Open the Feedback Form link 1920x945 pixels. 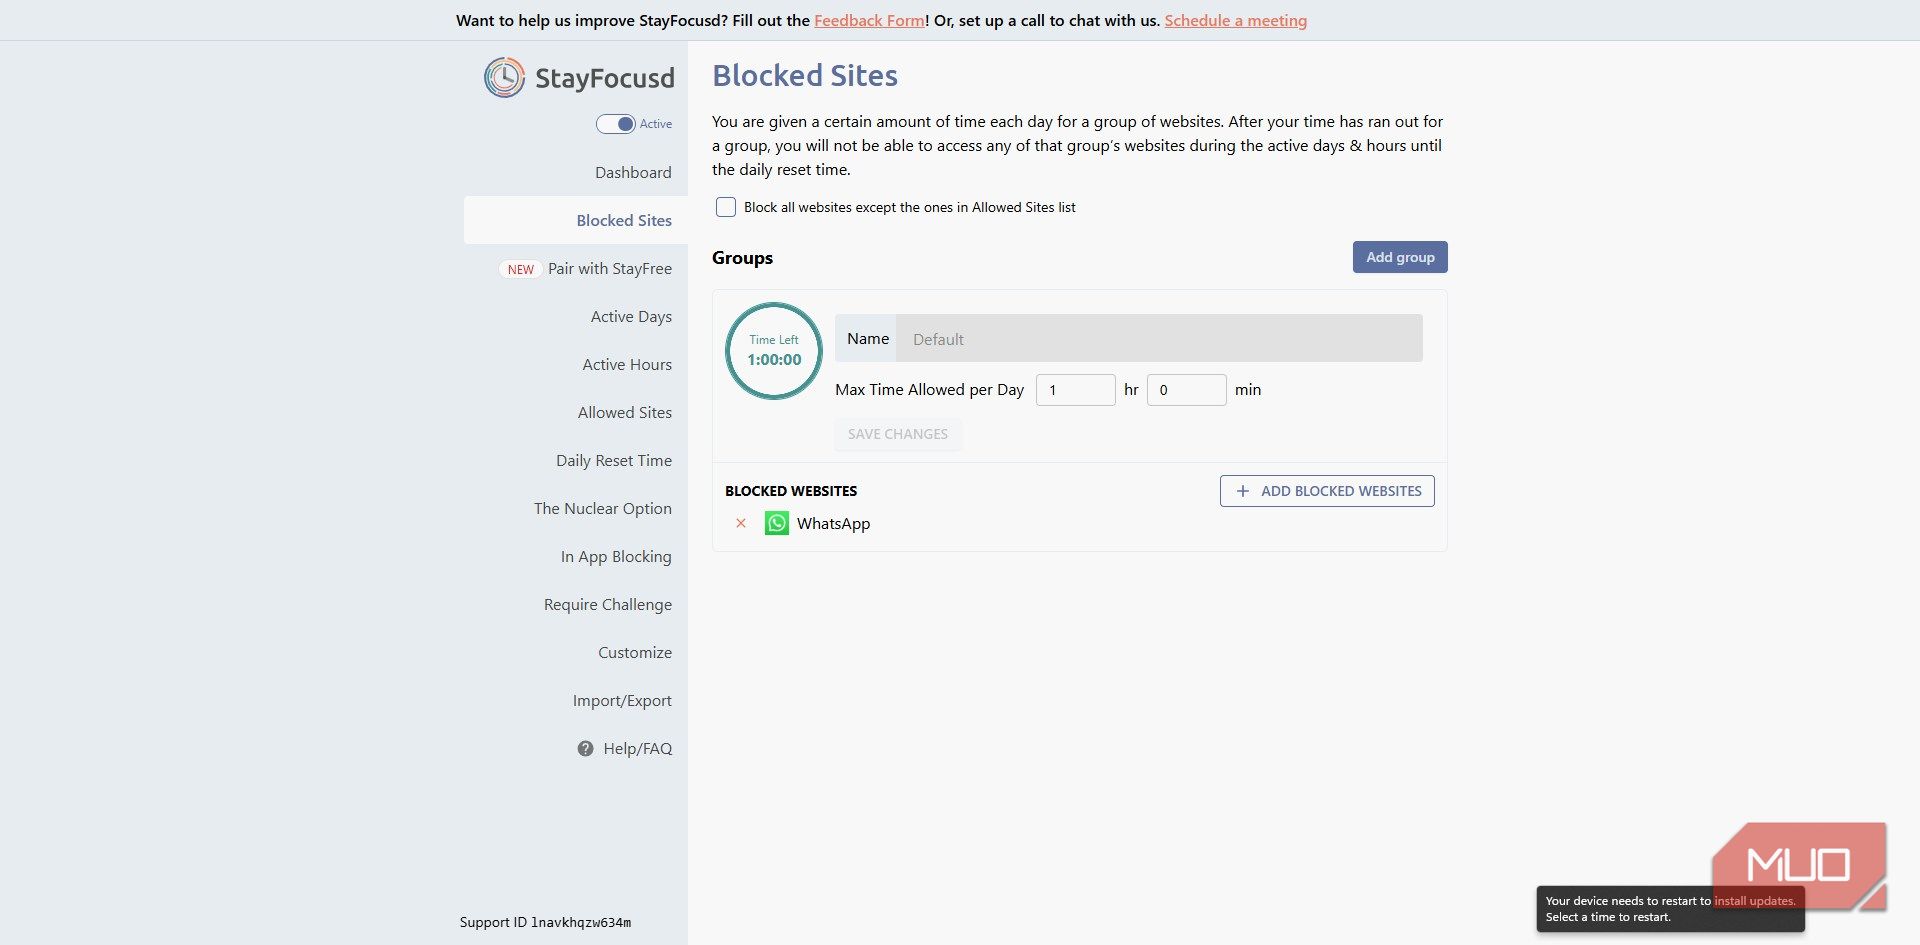point(869,20)
